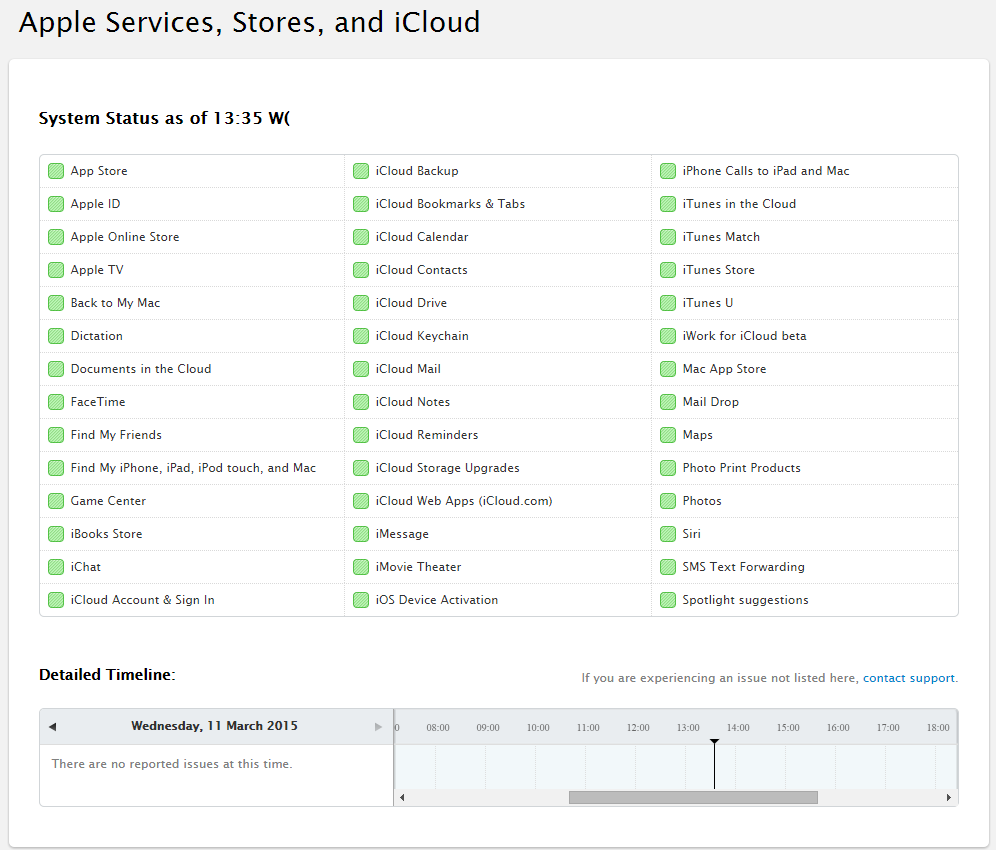Click the current time marker on timeline

point(715,764)
